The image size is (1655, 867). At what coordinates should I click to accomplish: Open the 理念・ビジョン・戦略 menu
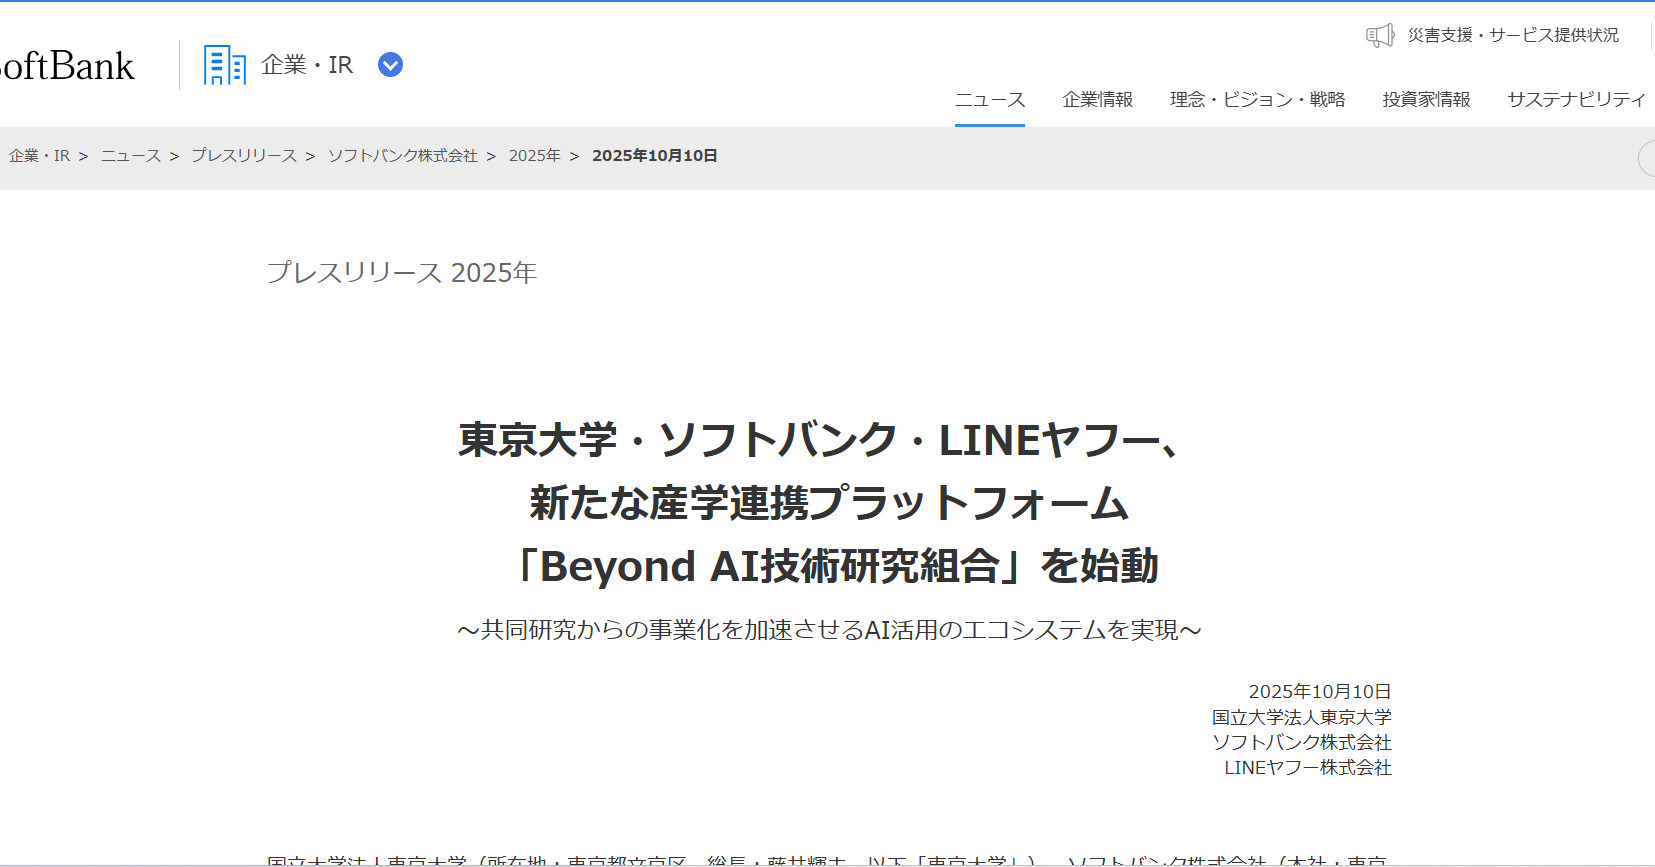1257,100
